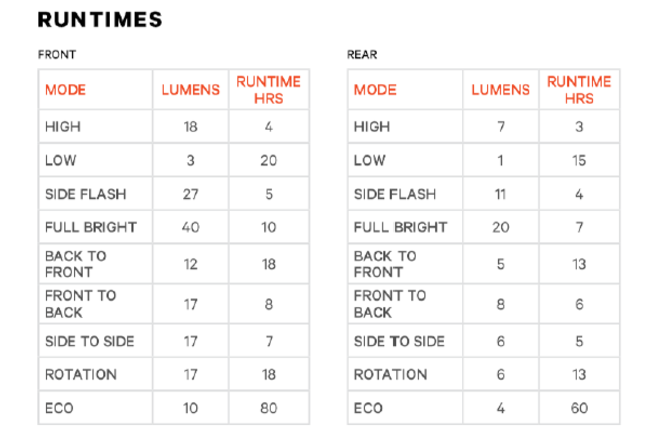Click the ECO mode cell in the front table

(x=59, y=408)
